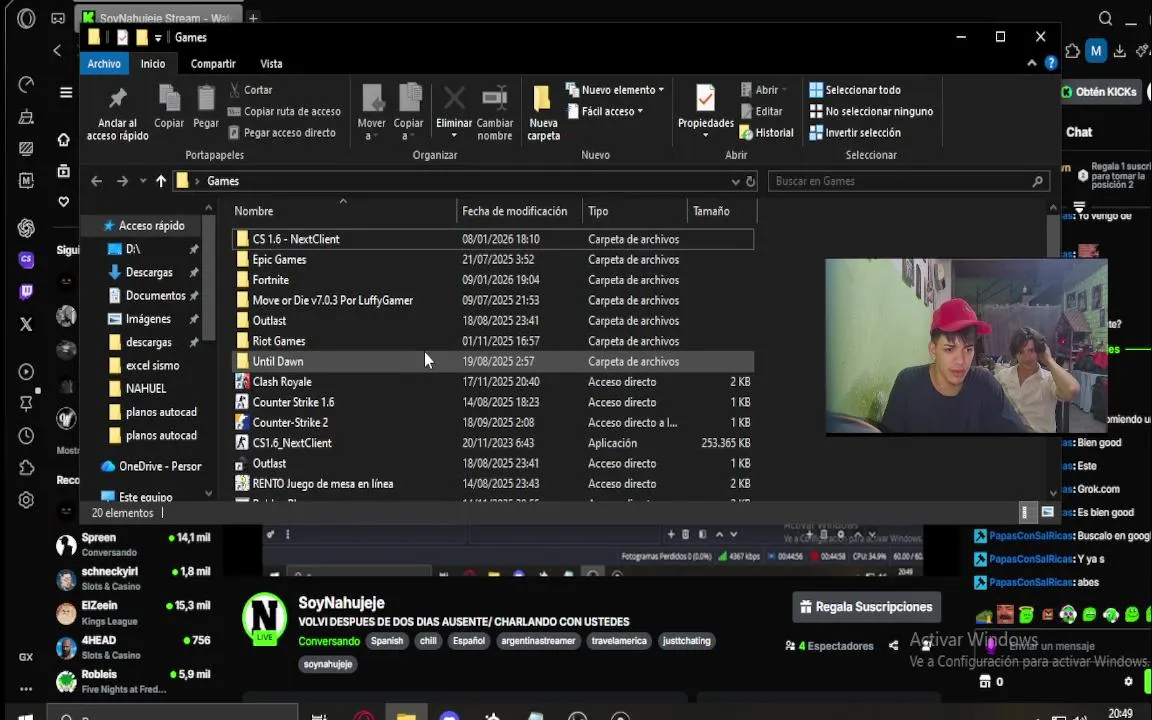1152x720 pixels.
Task: Open the Archivo tab
Action: (104, 64)
